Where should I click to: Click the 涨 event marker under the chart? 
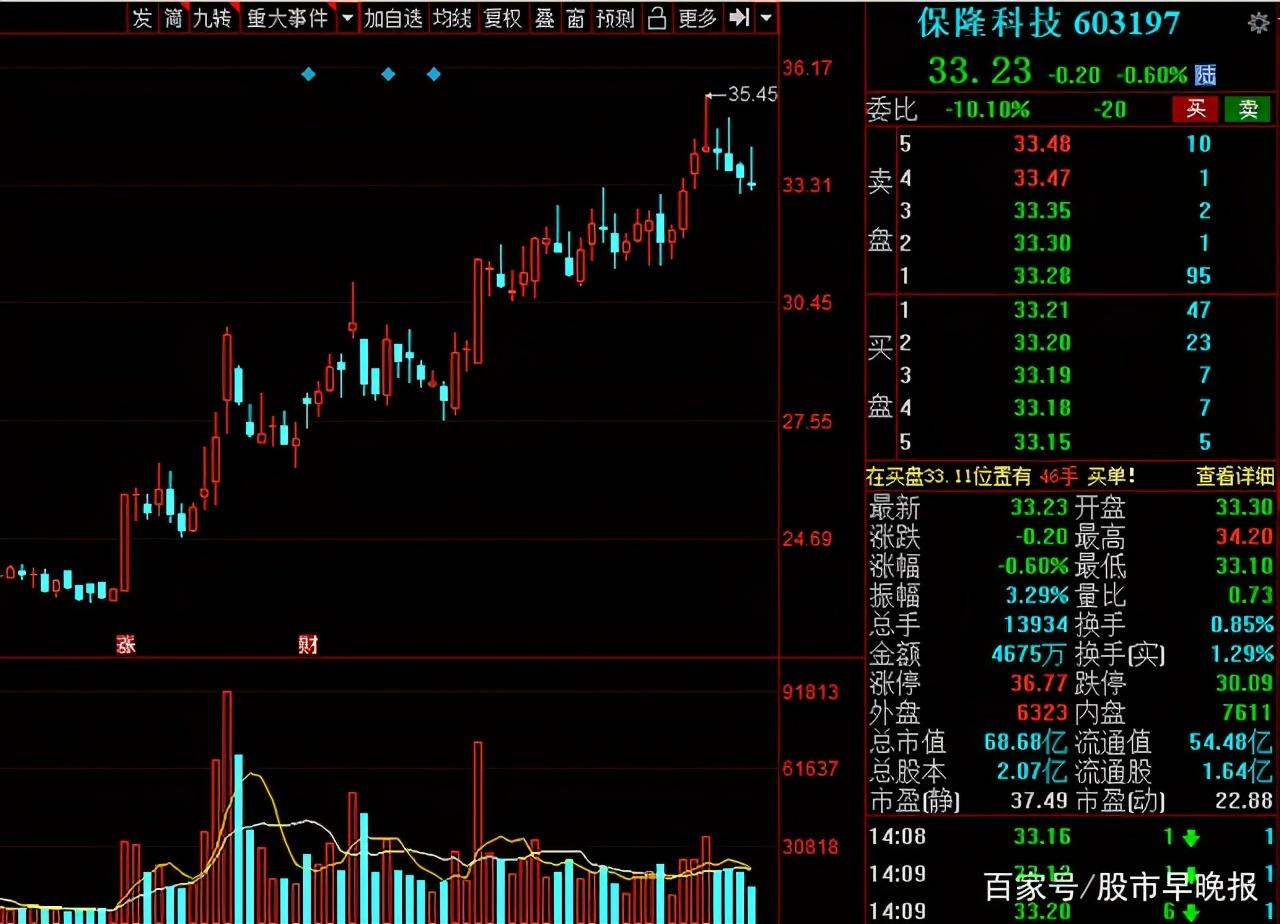[x=126, y=645]
